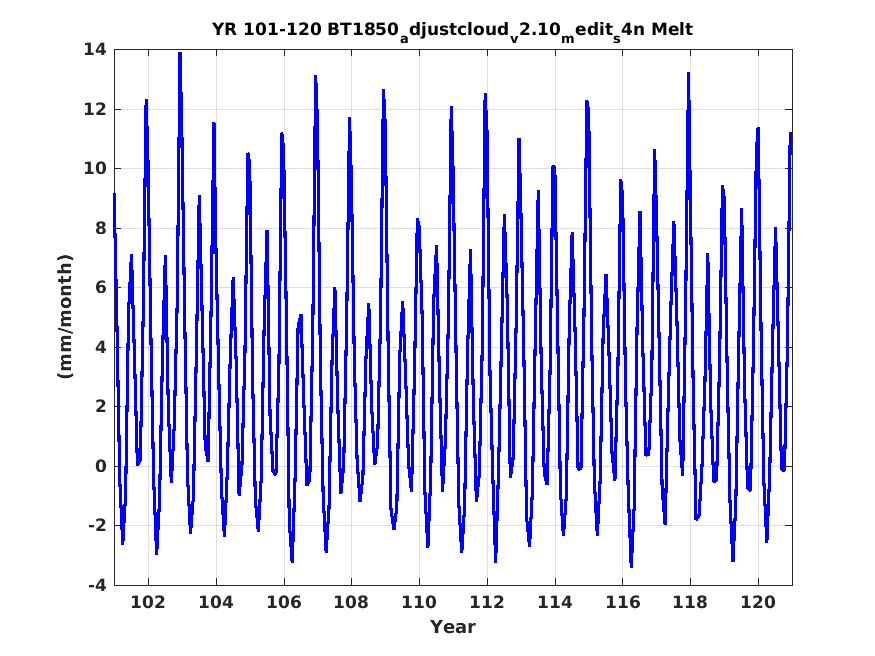The height and width of the screenshot is (656, 875).
Task: Click x-axis tick label 110
Action: (419, 602)
